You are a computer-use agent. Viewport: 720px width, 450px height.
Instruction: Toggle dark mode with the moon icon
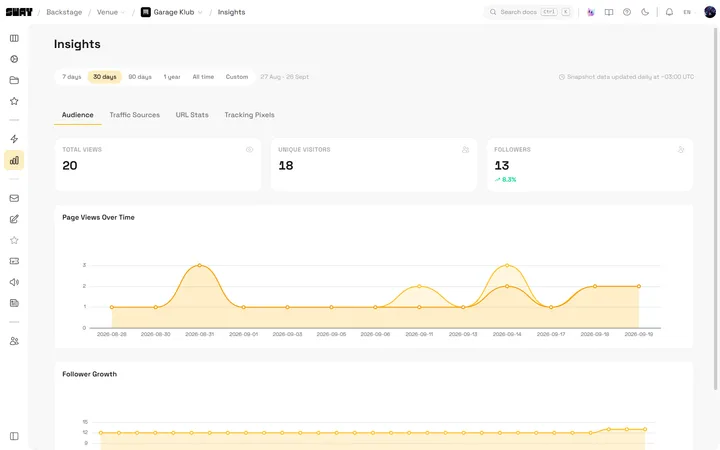[x=645, y=12]
